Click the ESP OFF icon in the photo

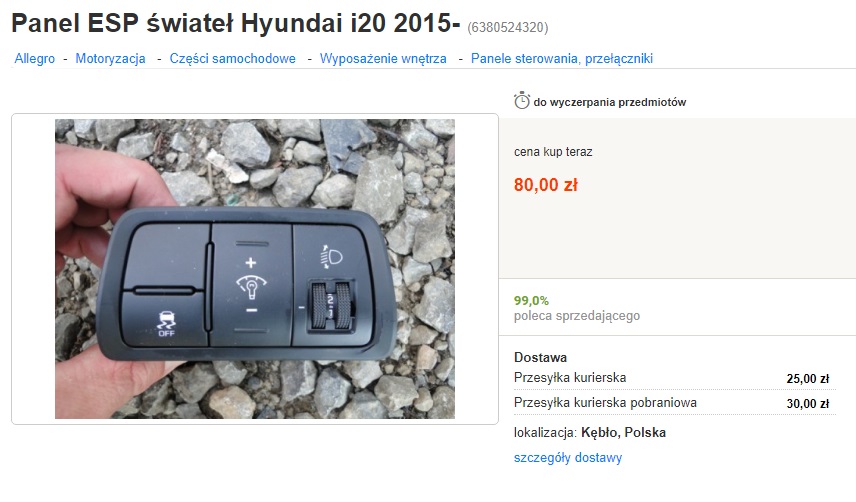point(166,323)
